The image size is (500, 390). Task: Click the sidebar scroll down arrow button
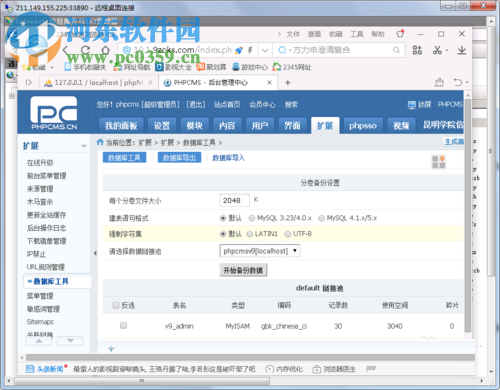coord(70,341)
